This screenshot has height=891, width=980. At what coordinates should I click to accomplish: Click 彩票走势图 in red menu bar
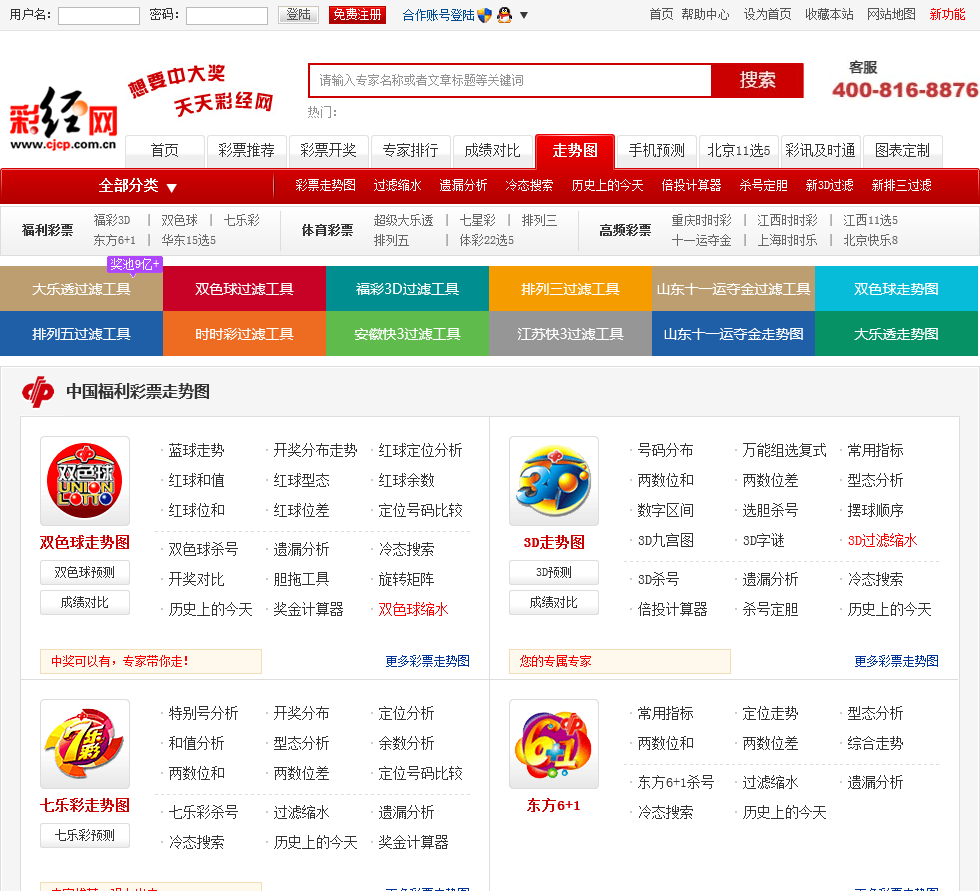[326, 186]
